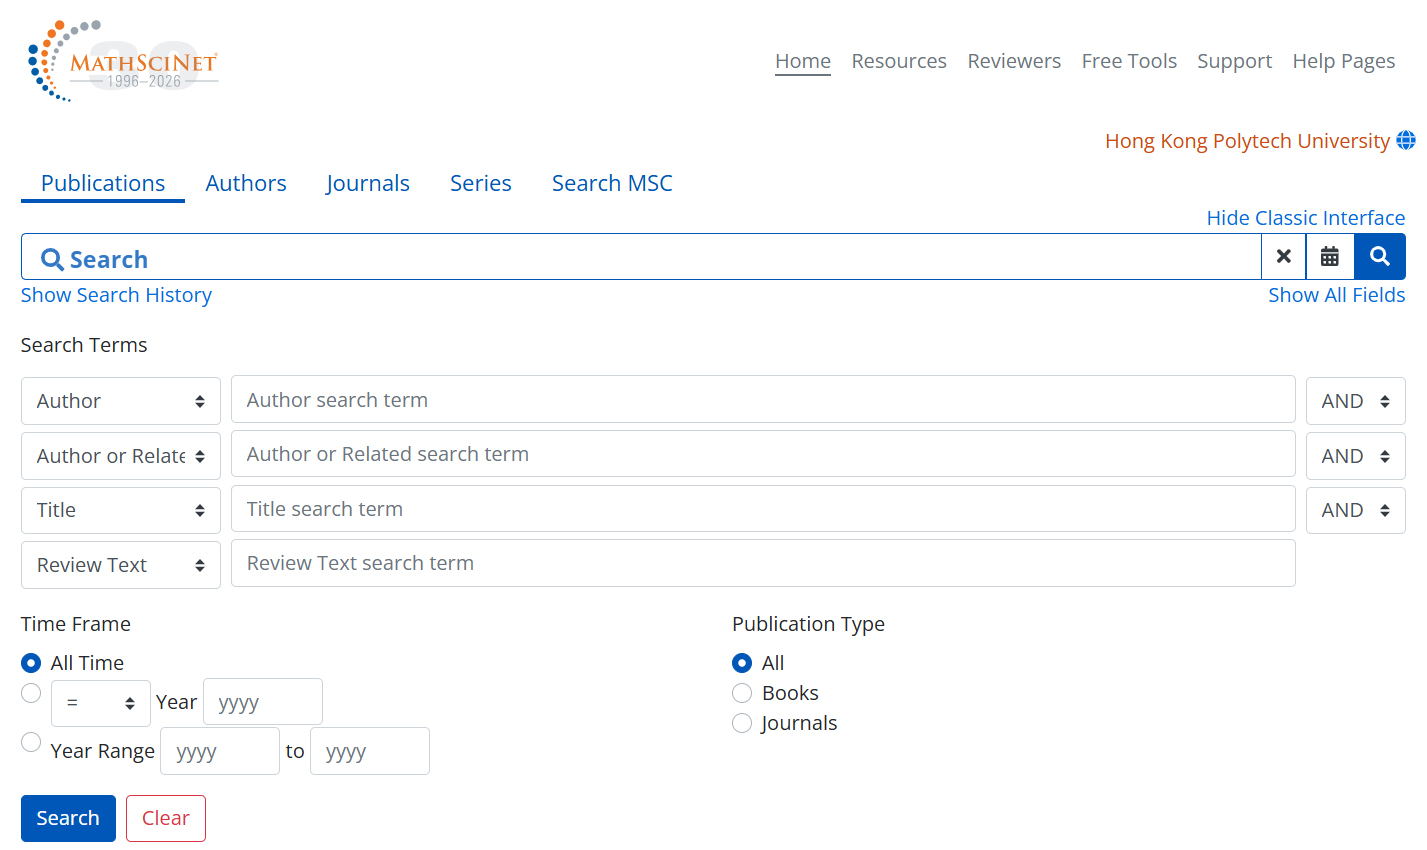The width and height of the screenshot is (1427, 850).
Task: Click the globe icon beside Hong Kong Polytech University
Action: point(1405,141)
